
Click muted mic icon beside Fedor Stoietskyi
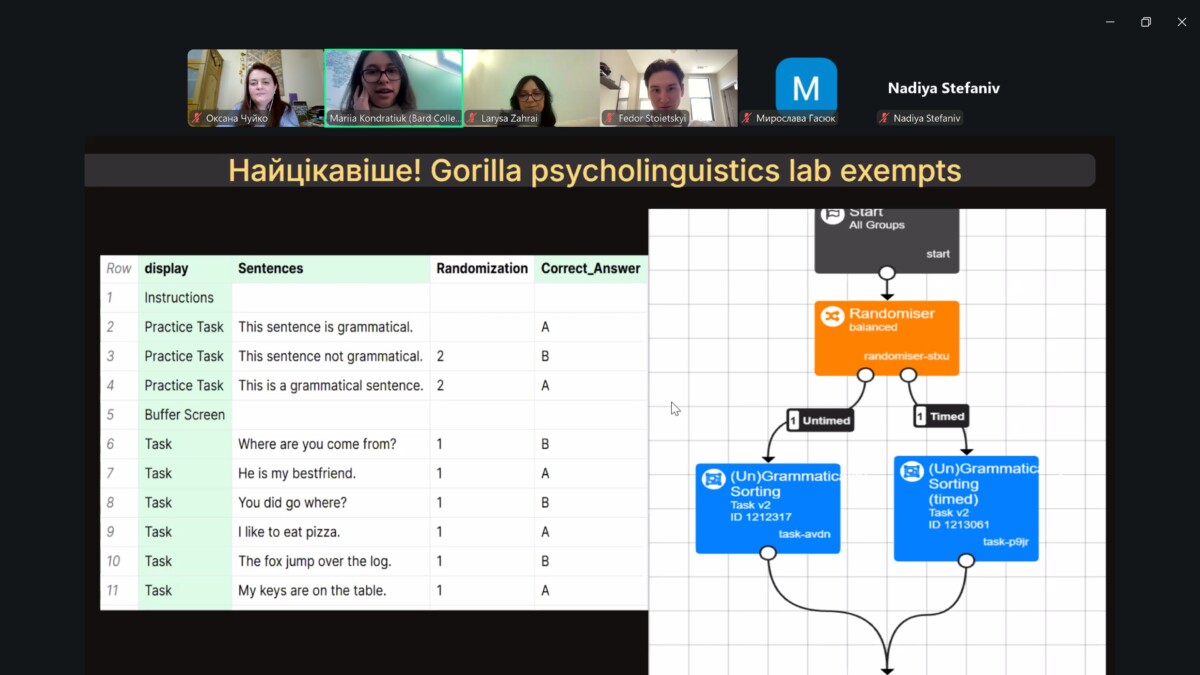(609, 118)
